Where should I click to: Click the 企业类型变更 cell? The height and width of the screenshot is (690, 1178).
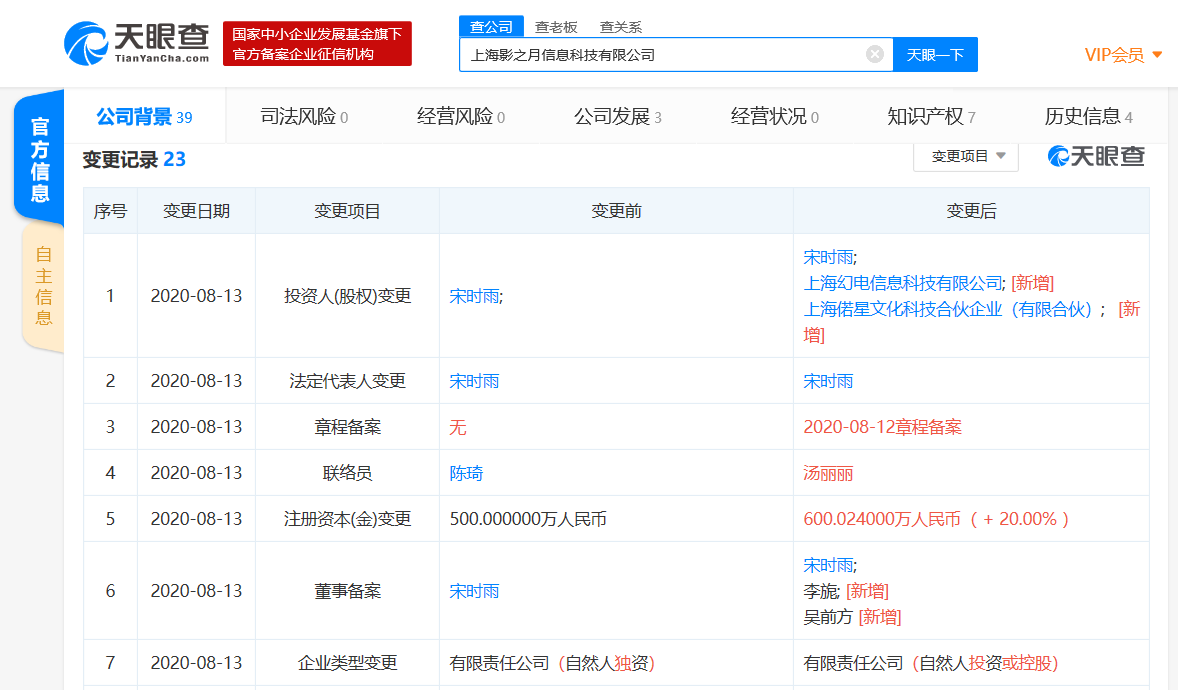click(x=347, y=663)
